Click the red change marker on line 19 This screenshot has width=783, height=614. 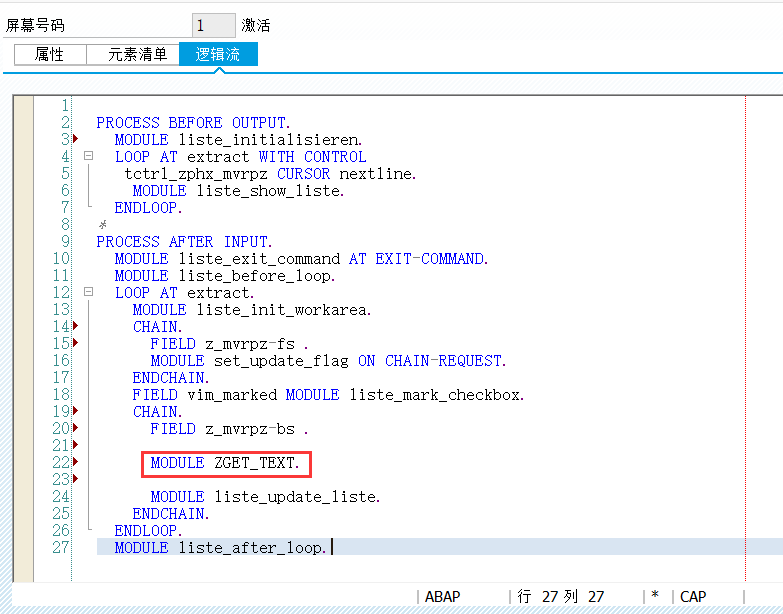(76, 411)
